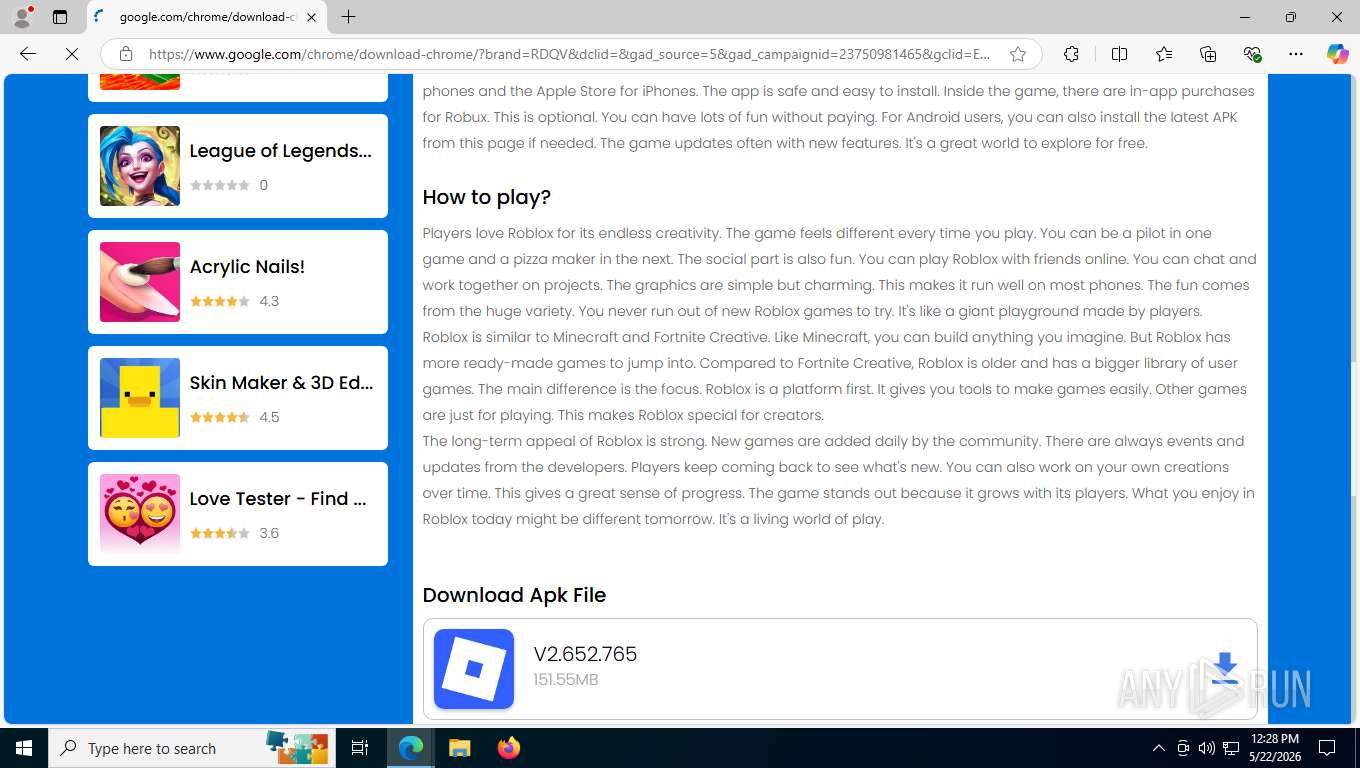Click the Acrylic Nails 4.3 star rating
The image size is (1360, 768).
pyautogui.click(x=220, y=301)
